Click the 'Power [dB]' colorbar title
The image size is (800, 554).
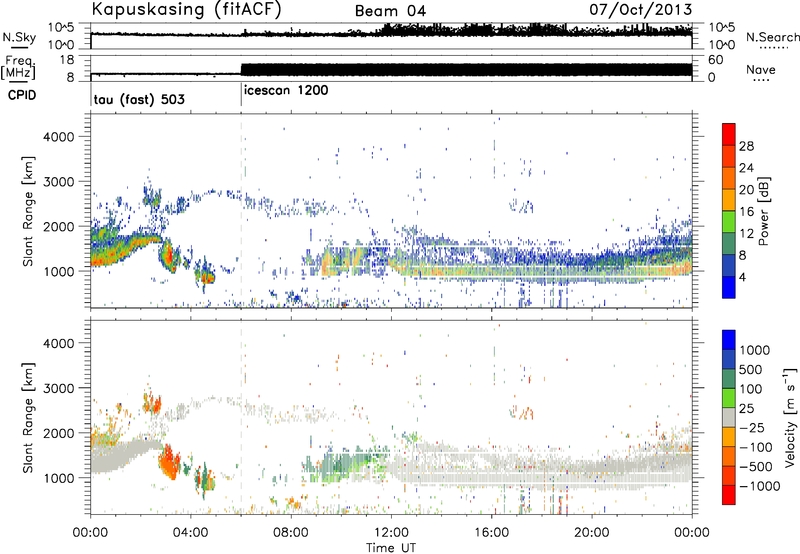(x=763, y=211)
